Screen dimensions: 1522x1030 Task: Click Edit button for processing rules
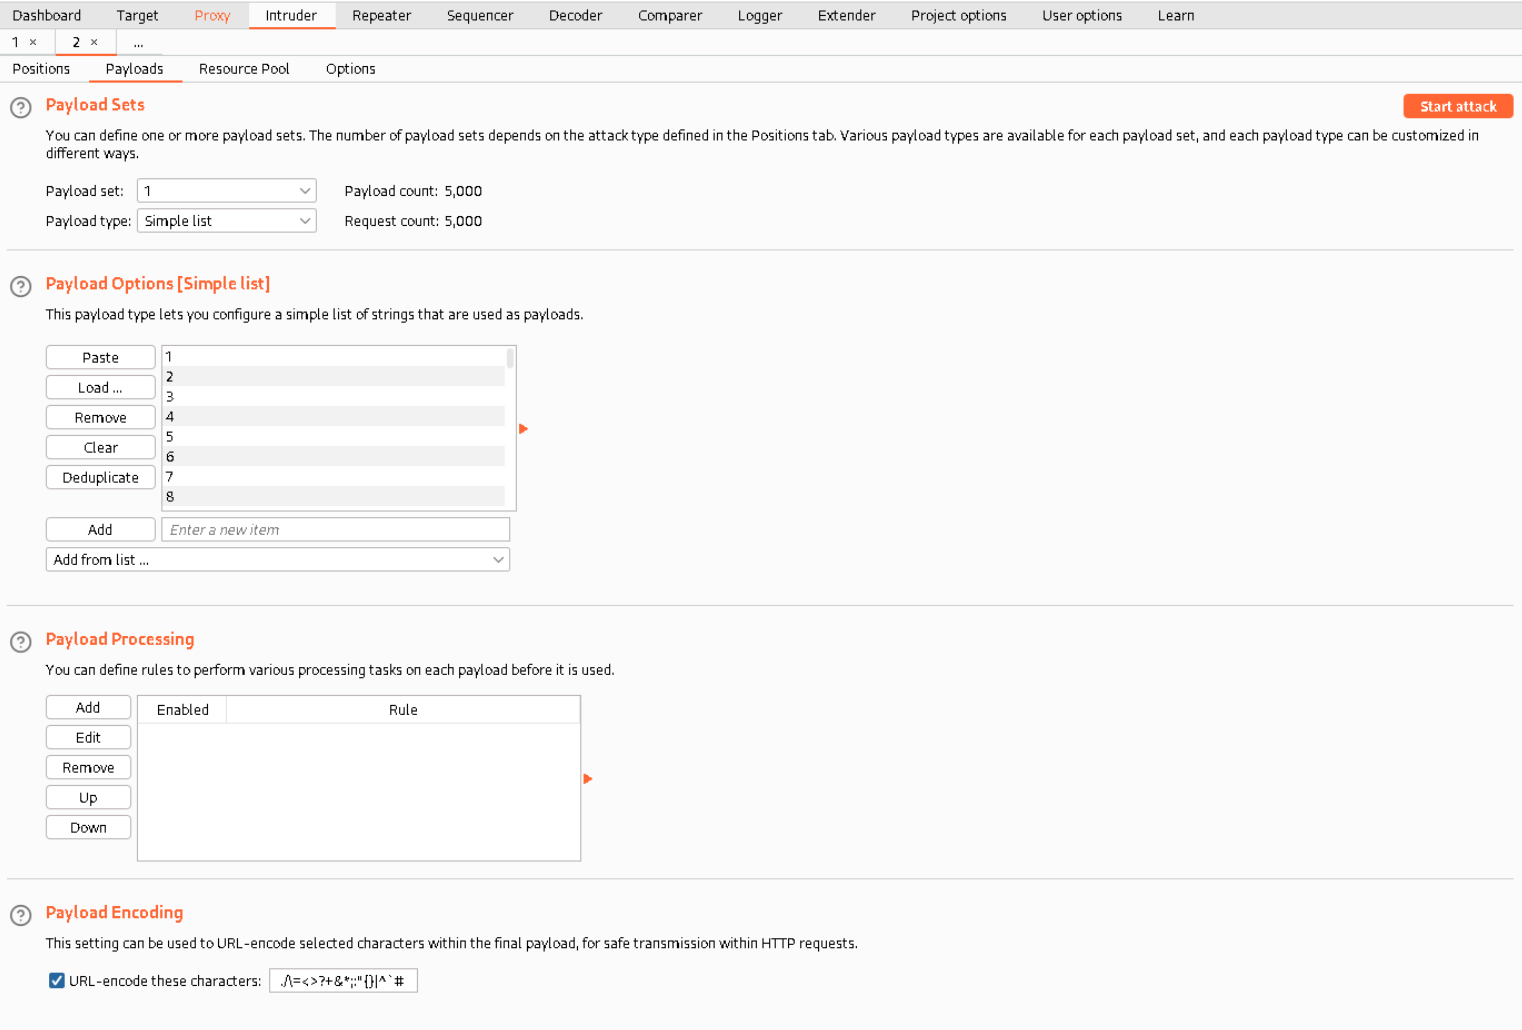88,737
